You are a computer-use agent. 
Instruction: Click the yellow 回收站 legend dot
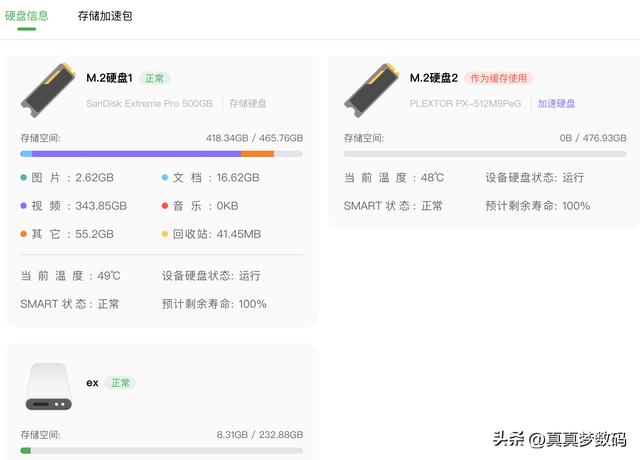pos(165,234)
